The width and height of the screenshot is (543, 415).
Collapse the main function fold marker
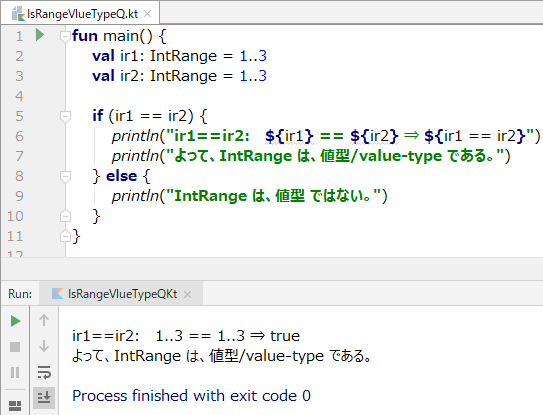[65, 36]
